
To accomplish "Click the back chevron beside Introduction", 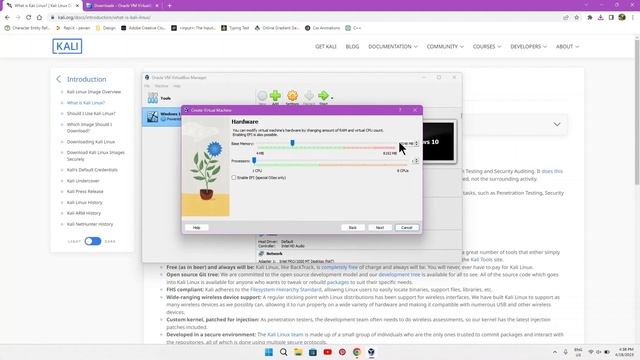I will [x=58, y=79].
